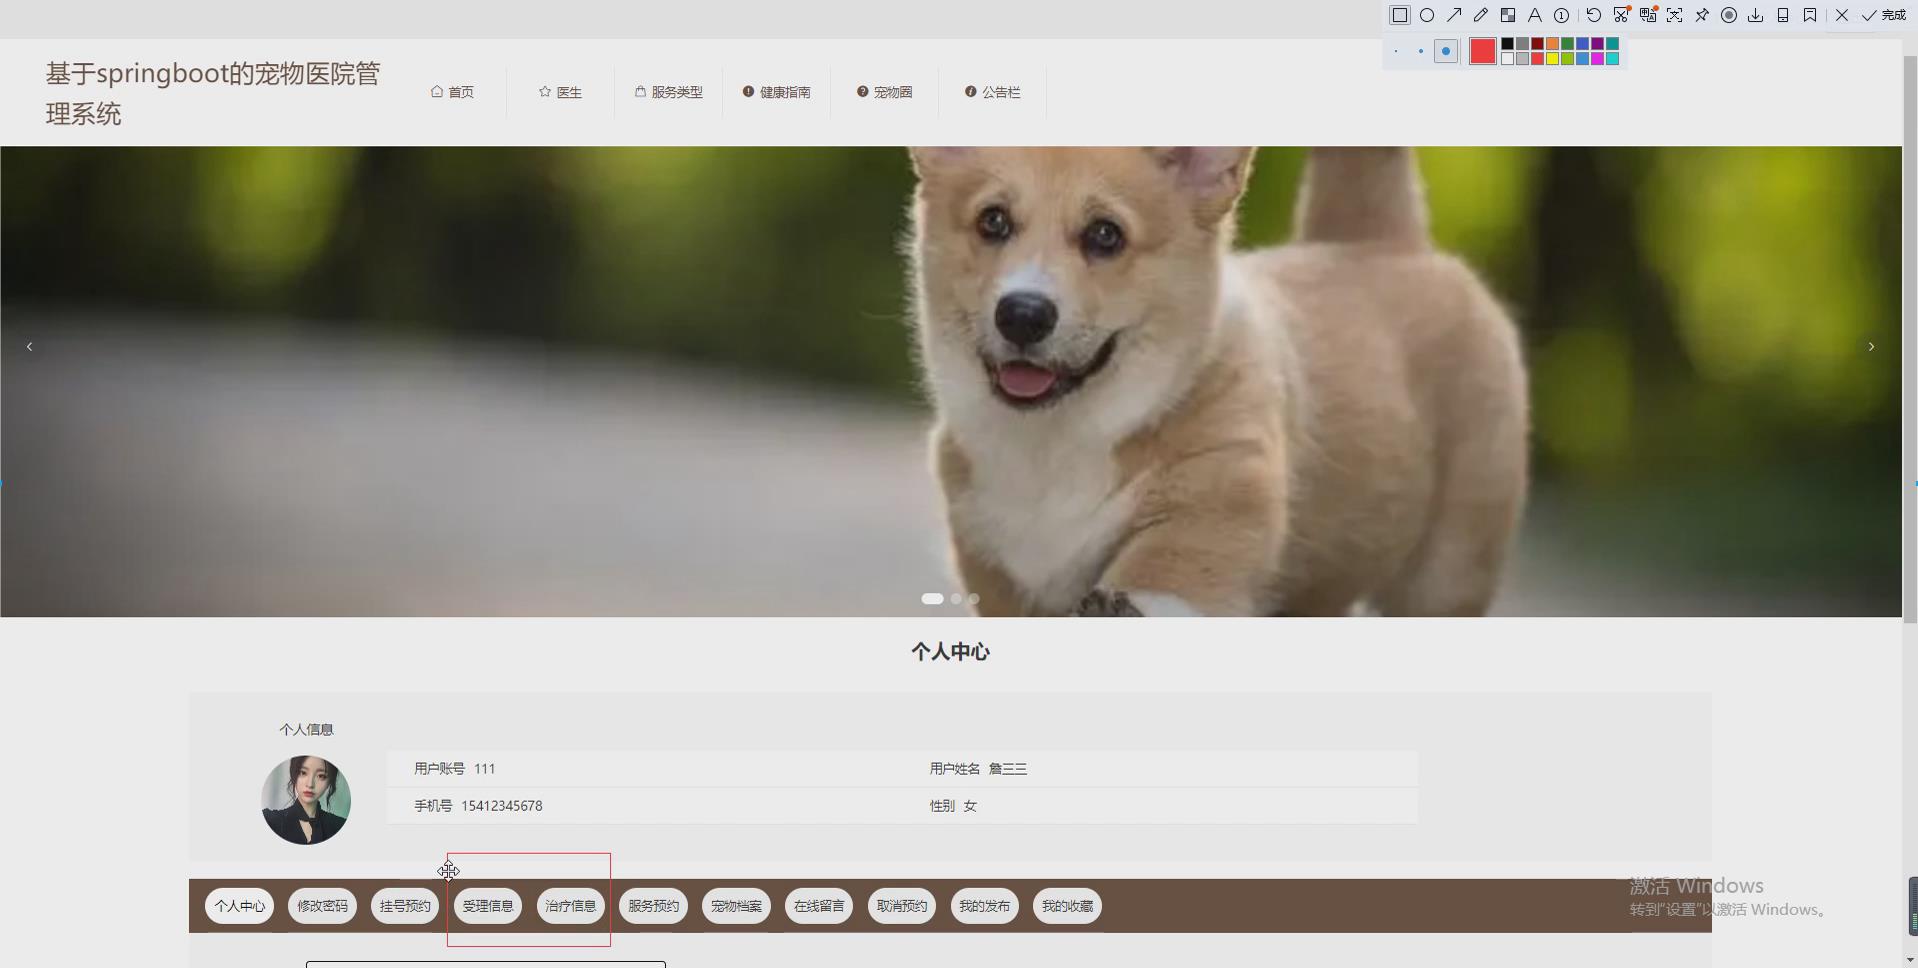The height and width of the screenshot is (968, 1918).
Task: Toggle screen recording with record icon
Action: (1729, 15)
